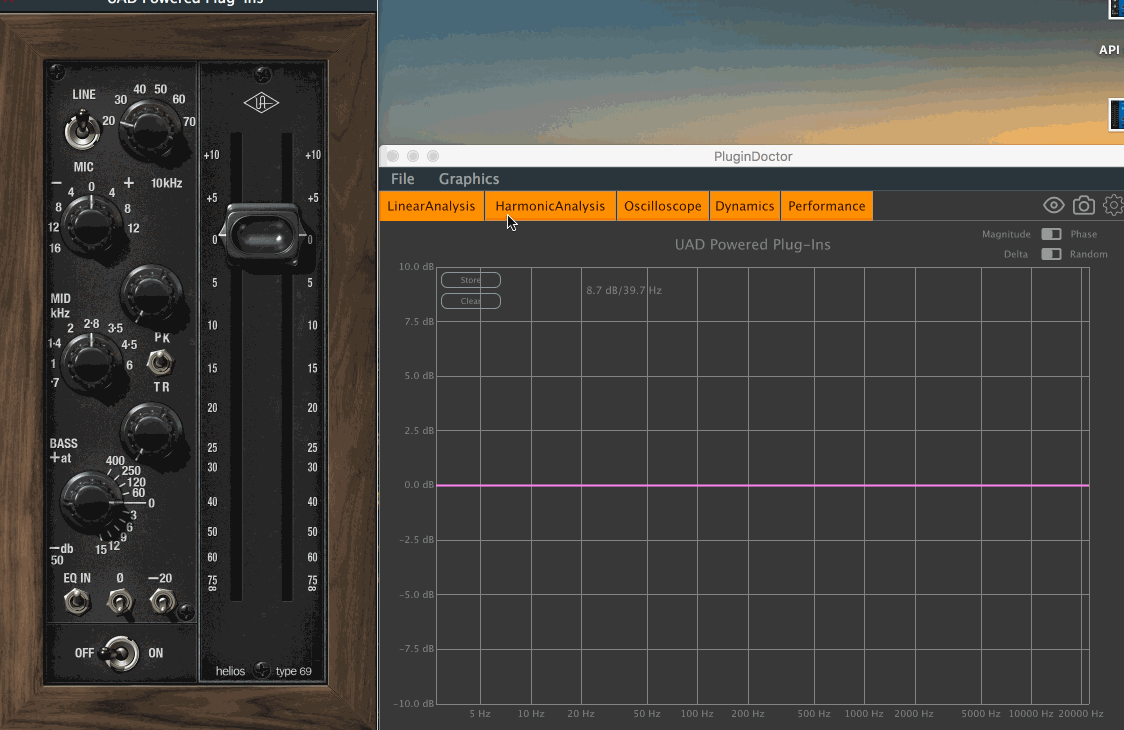Click the BASS frequency selector knob

point(90,501)
